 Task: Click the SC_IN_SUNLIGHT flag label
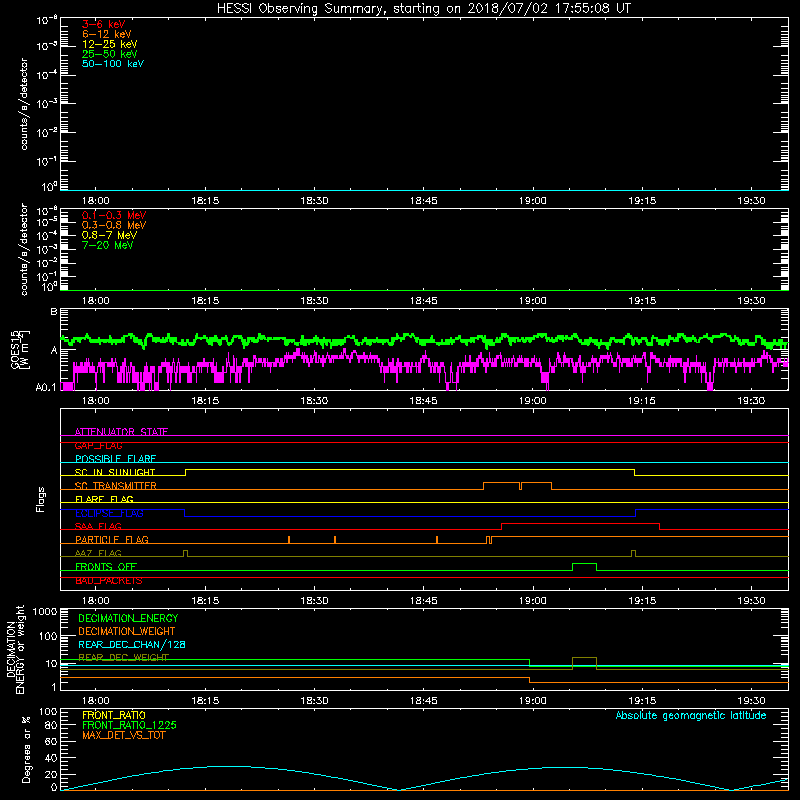115,472
